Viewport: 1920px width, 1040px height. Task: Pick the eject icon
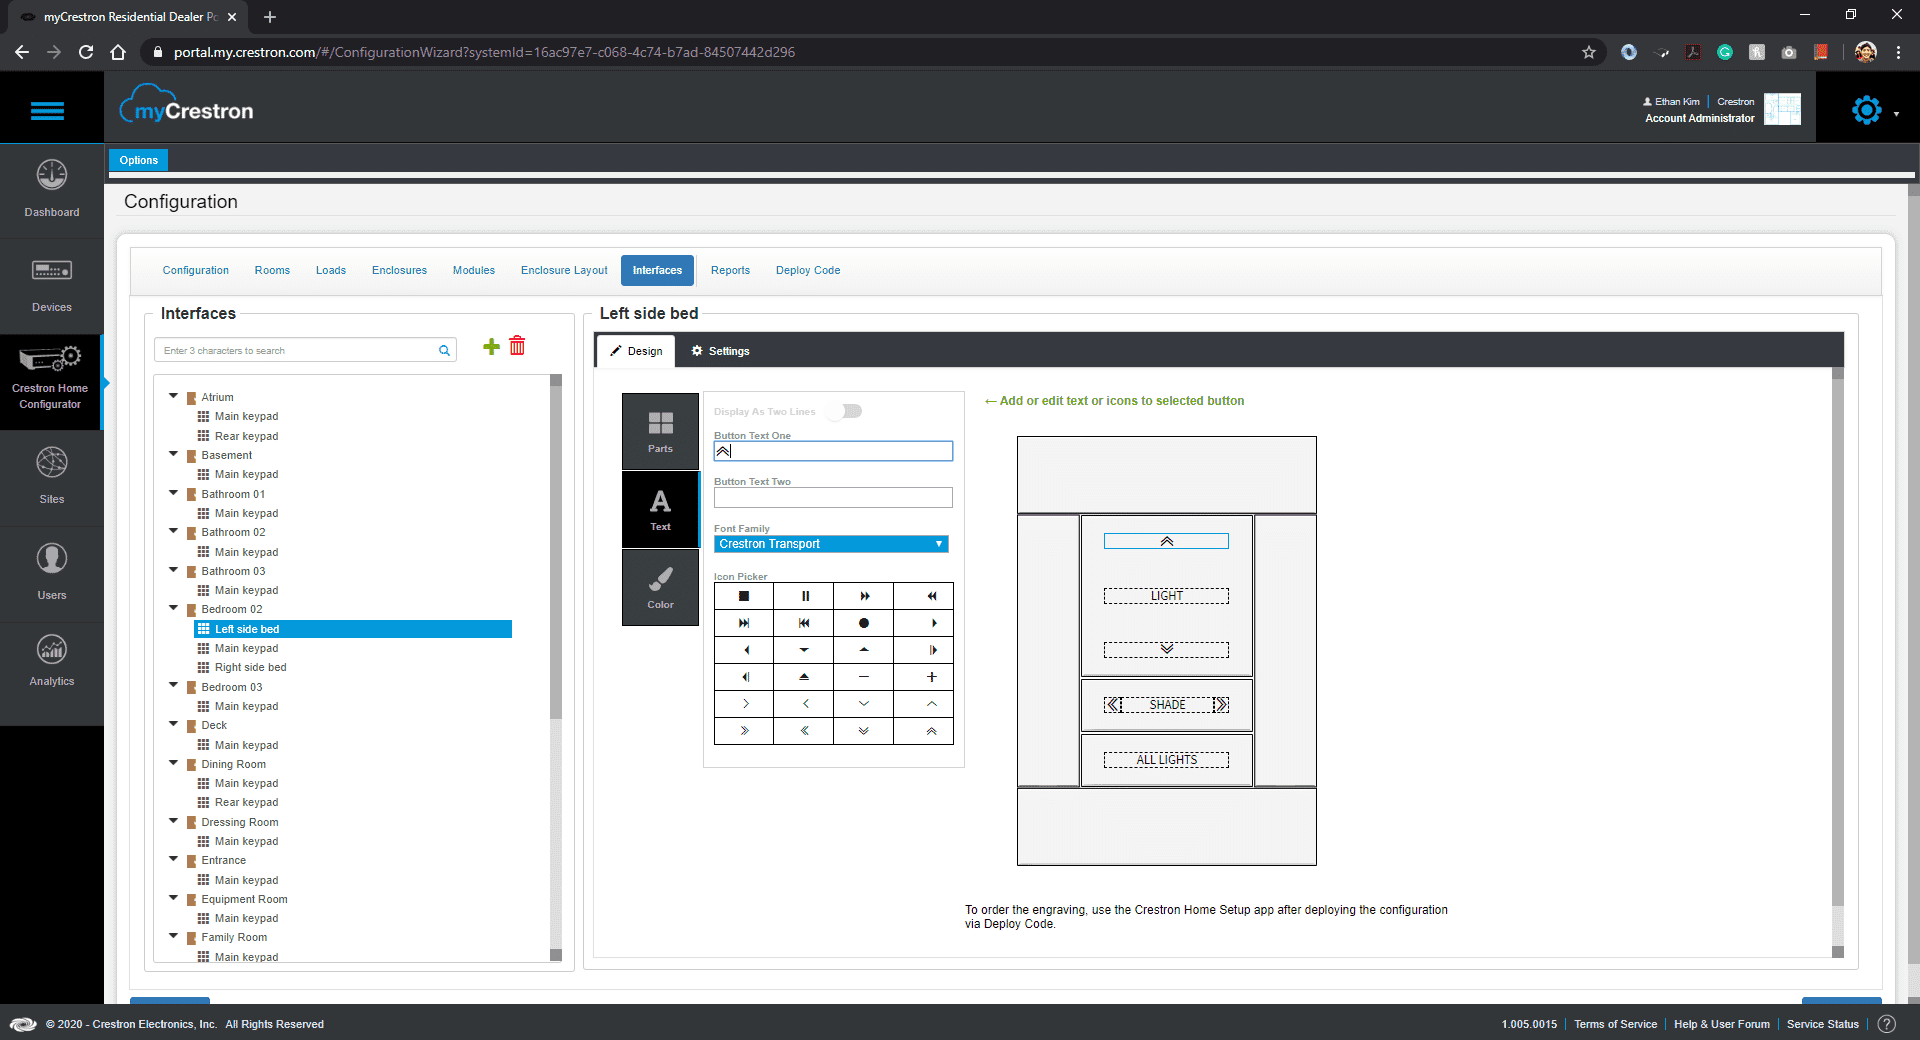click(x=804, y=677)
